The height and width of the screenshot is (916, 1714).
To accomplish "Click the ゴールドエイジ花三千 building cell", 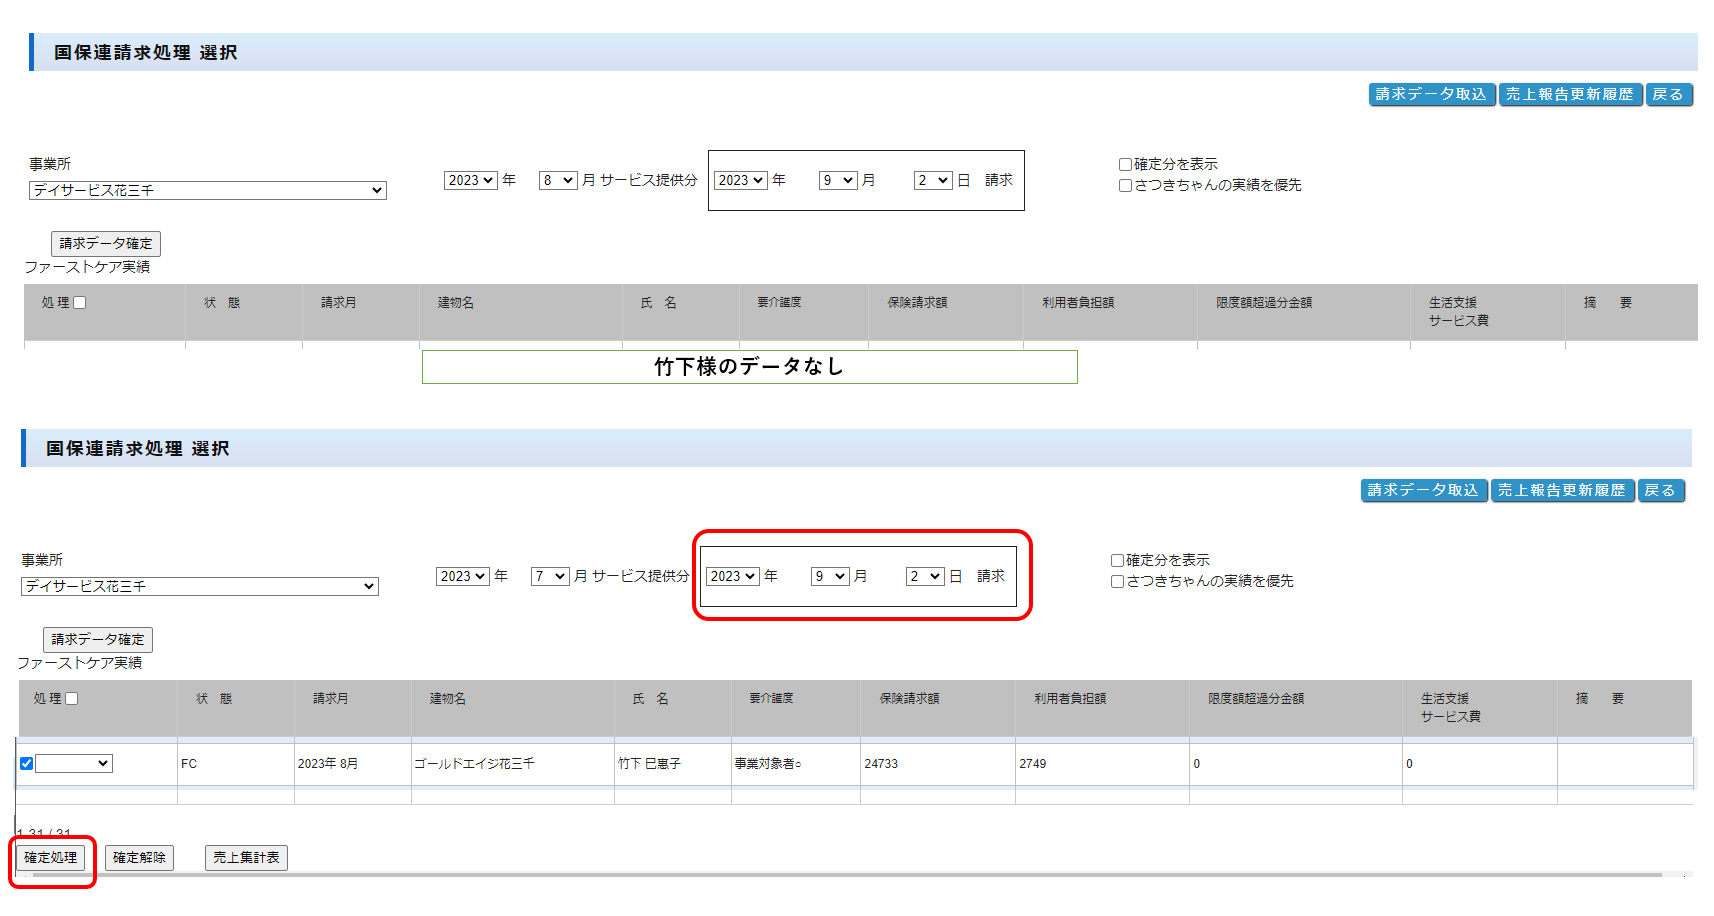I will [x=474, y=764].
